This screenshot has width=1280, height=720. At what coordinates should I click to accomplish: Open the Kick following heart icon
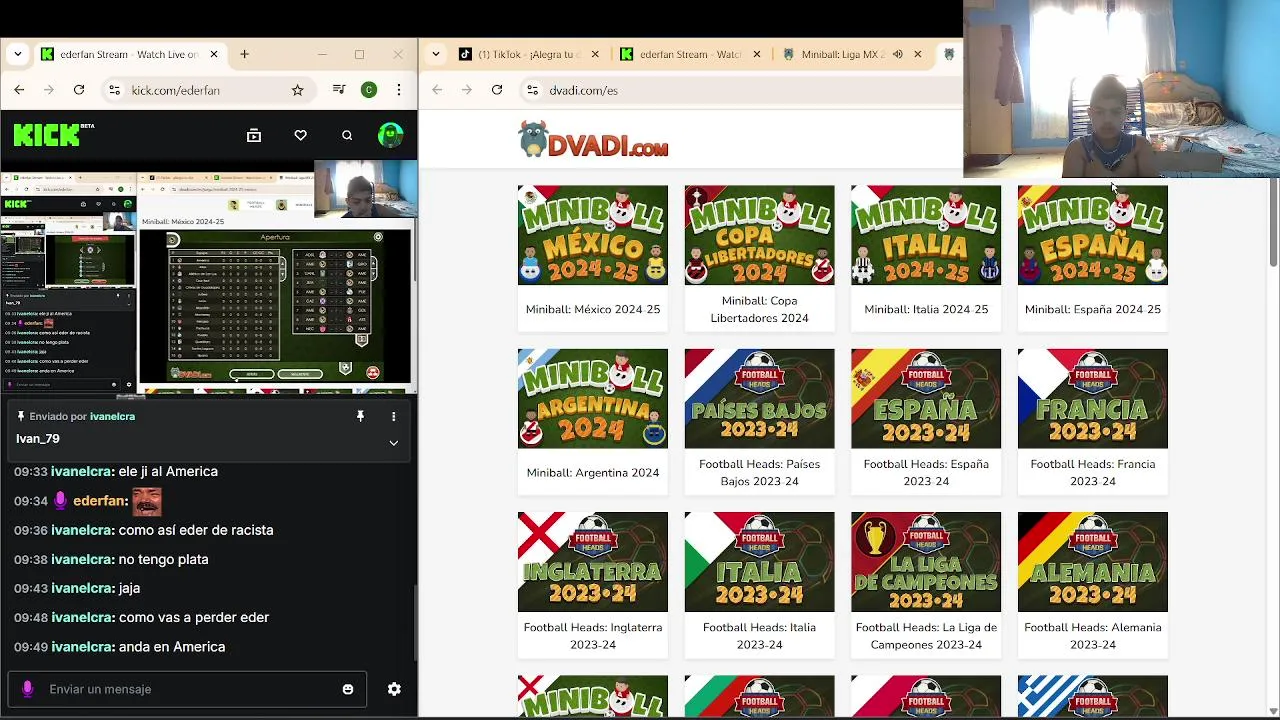(300, 135)
